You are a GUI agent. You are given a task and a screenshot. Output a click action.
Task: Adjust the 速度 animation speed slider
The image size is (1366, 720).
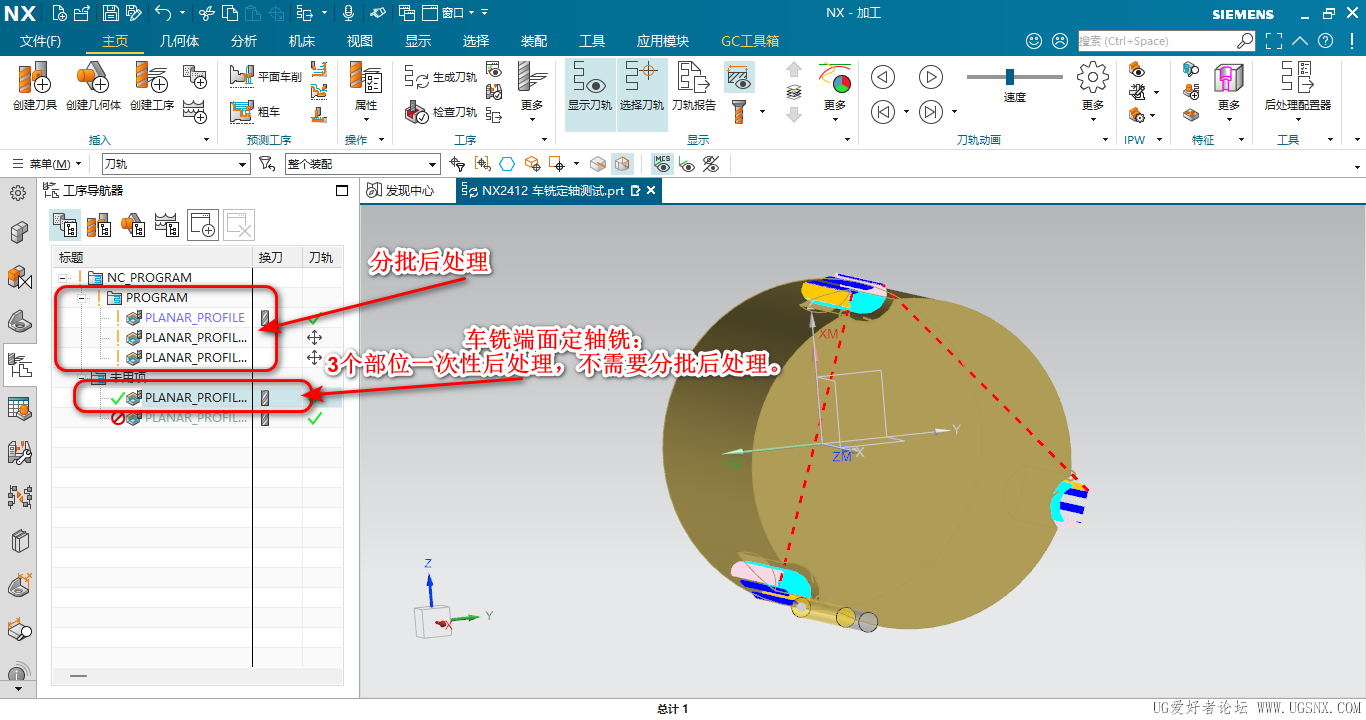1010,77
